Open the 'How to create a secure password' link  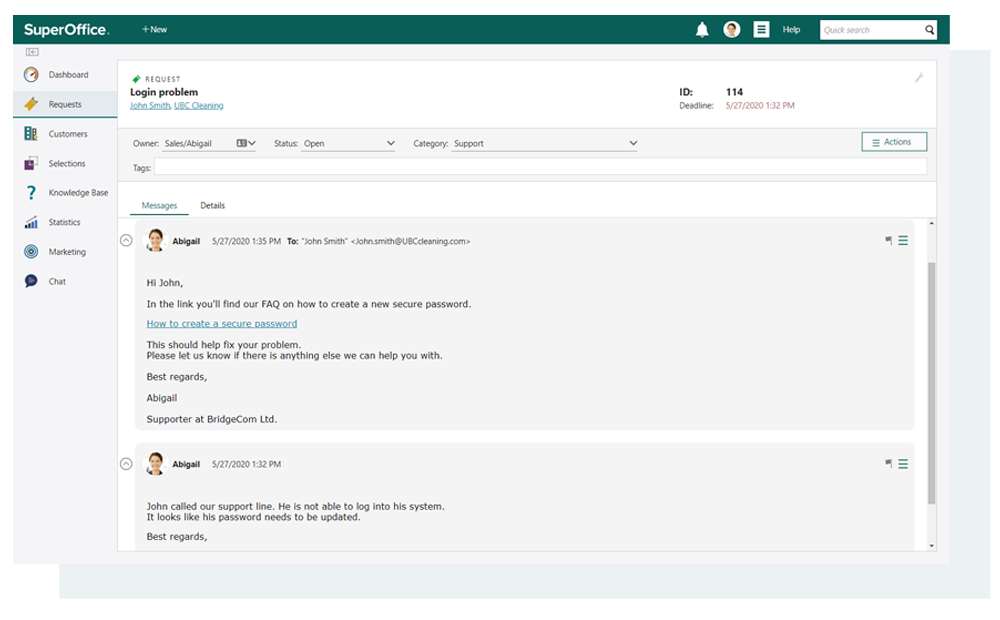[x=222, y=323]
